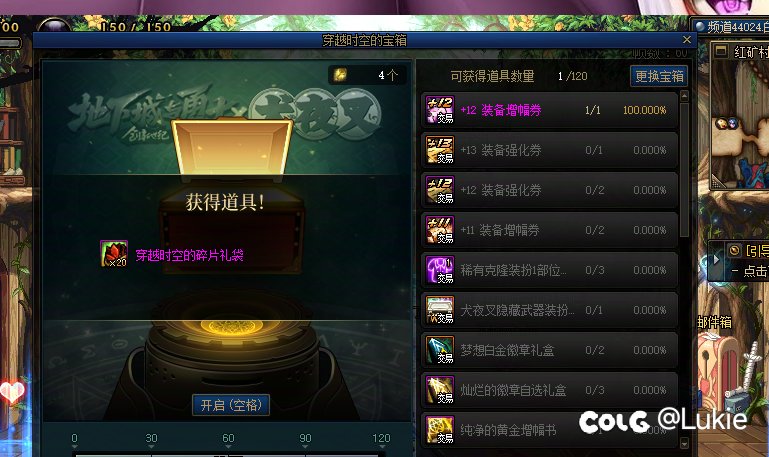Click the 纯净的黄金增幅书 item icon
Viewport: 769px width, 457px height.
point(439,430)
